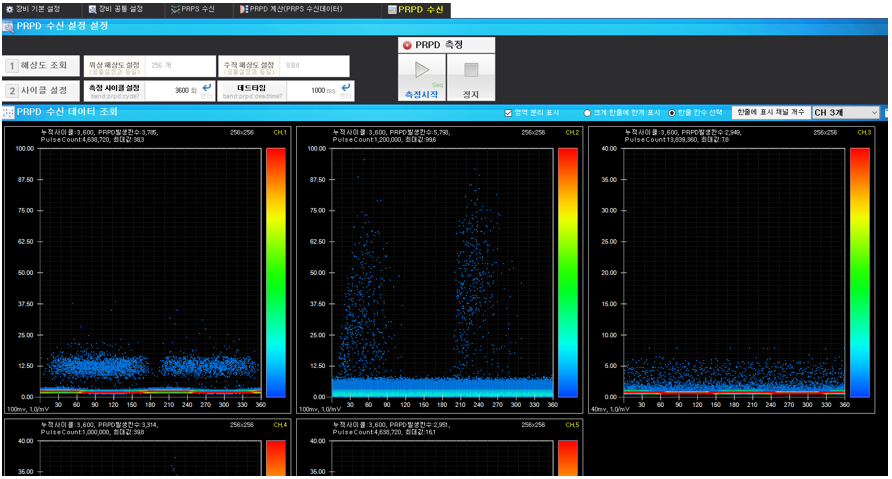Click enter arrow icon beside 데드타임 field
The image size is (892, 479).
tap(345, 89)
